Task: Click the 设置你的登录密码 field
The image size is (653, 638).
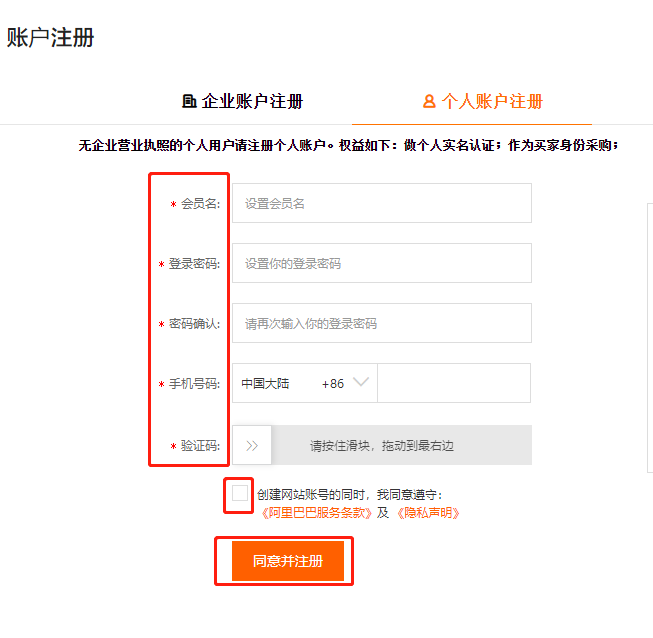Action: coord(381,264)
